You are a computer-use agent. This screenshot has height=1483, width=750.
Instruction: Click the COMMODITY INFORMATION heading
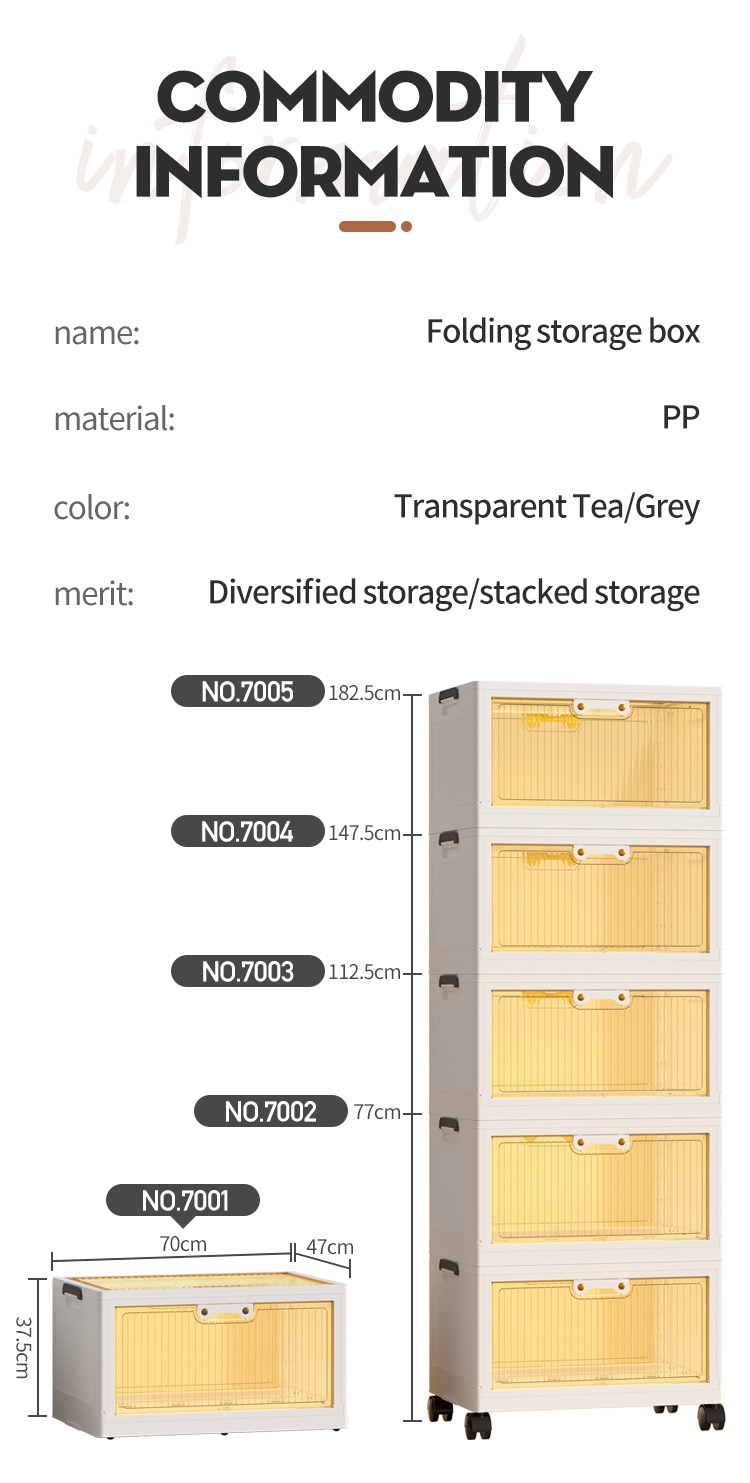click(374, 135)
